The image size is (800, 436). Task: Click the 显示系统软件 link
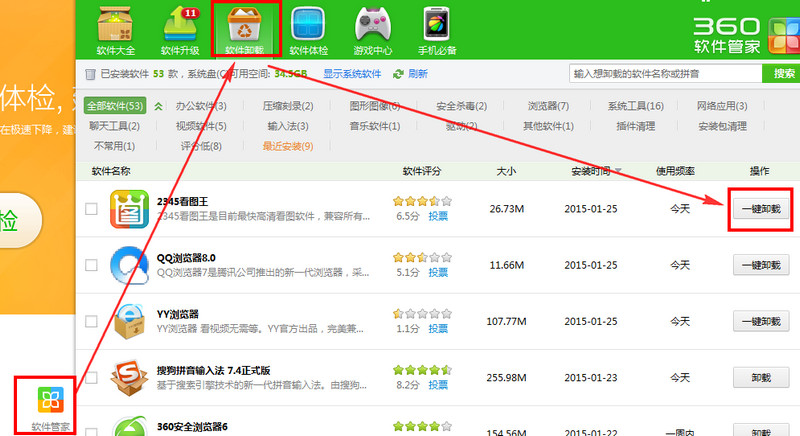click(352, 74)
